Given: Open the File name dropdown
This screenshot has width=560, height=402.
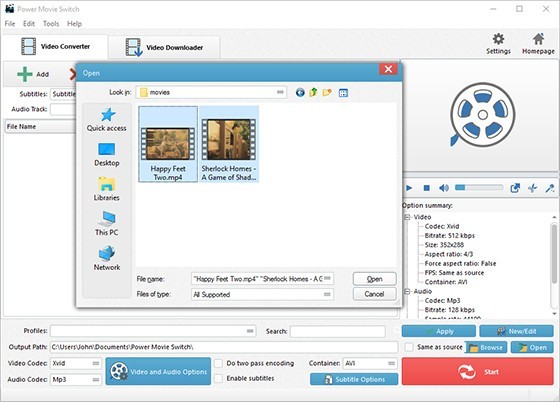Looking at the screenshot, I should pos(327,278).
